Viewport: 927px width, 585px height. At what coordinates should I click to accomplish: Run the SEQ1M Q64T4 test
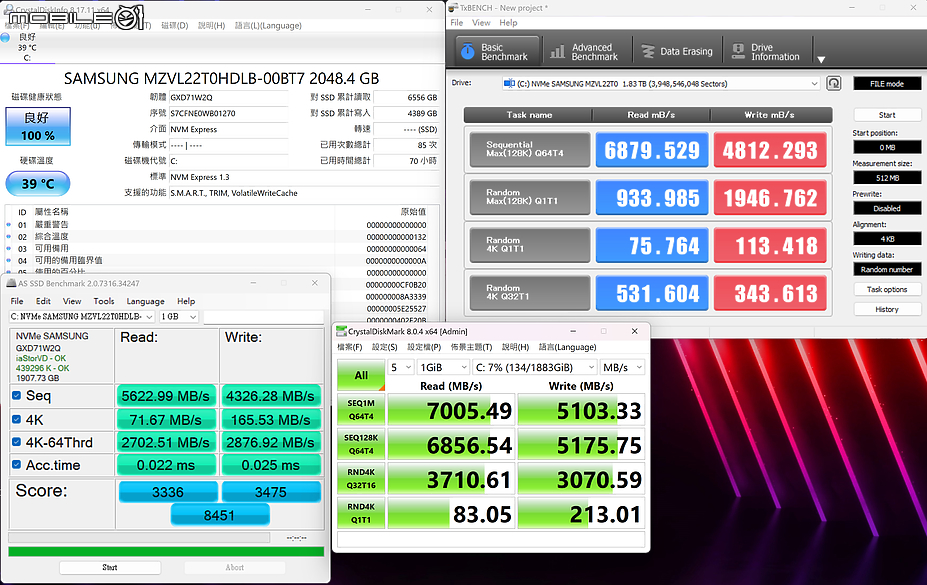click(x=361, y=410)
